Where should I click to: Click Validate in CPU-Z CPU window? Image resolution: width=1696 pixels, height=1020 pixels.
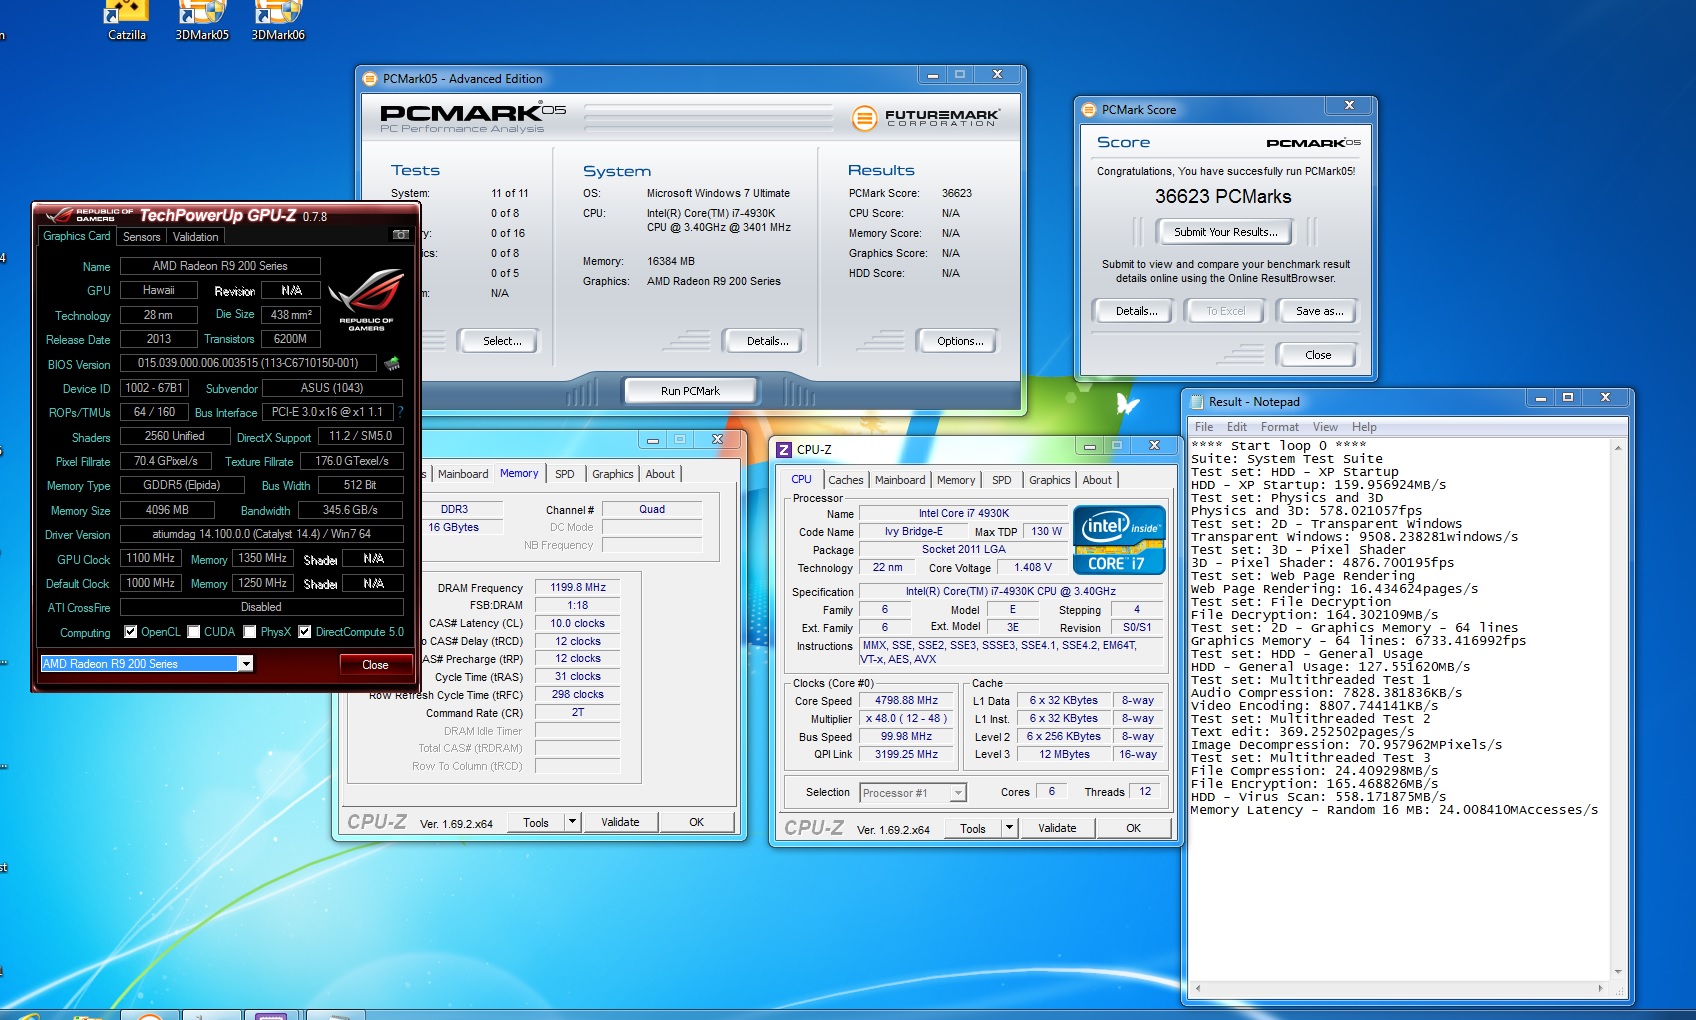(x=1057, y=828)
